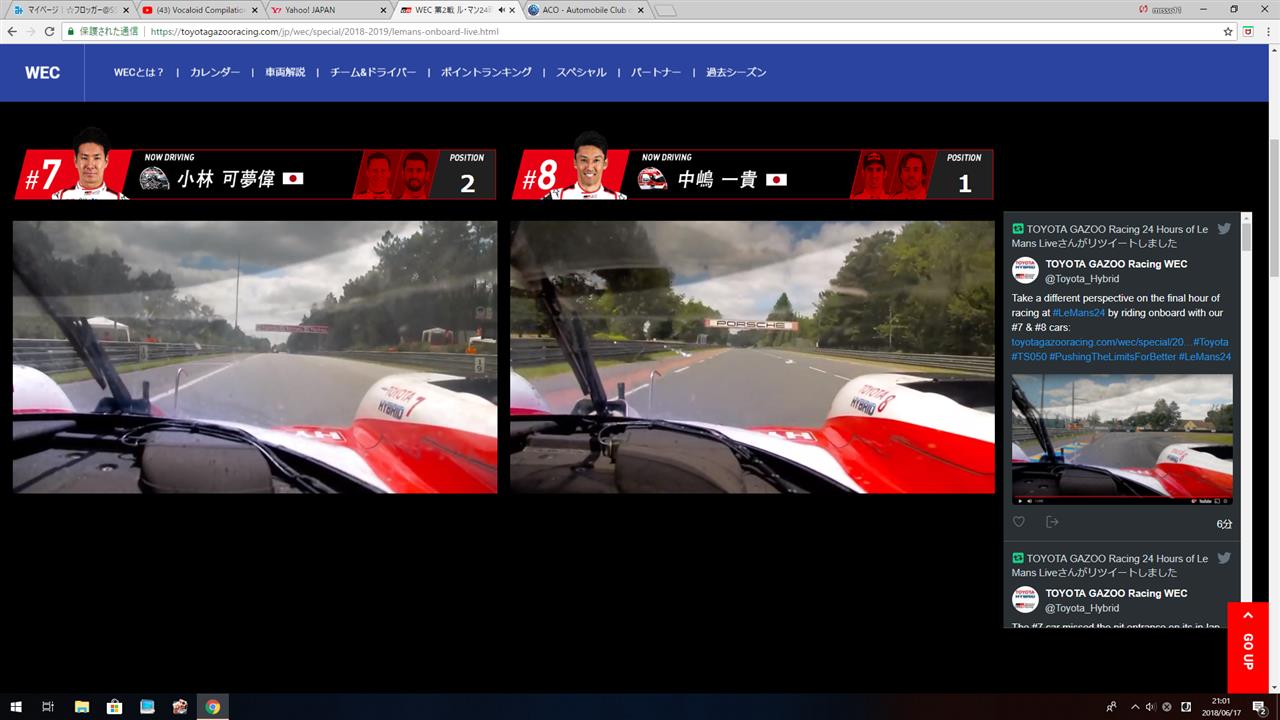
Task: Mute audio icon on WEC tab
Action: (x=500, y=10)
